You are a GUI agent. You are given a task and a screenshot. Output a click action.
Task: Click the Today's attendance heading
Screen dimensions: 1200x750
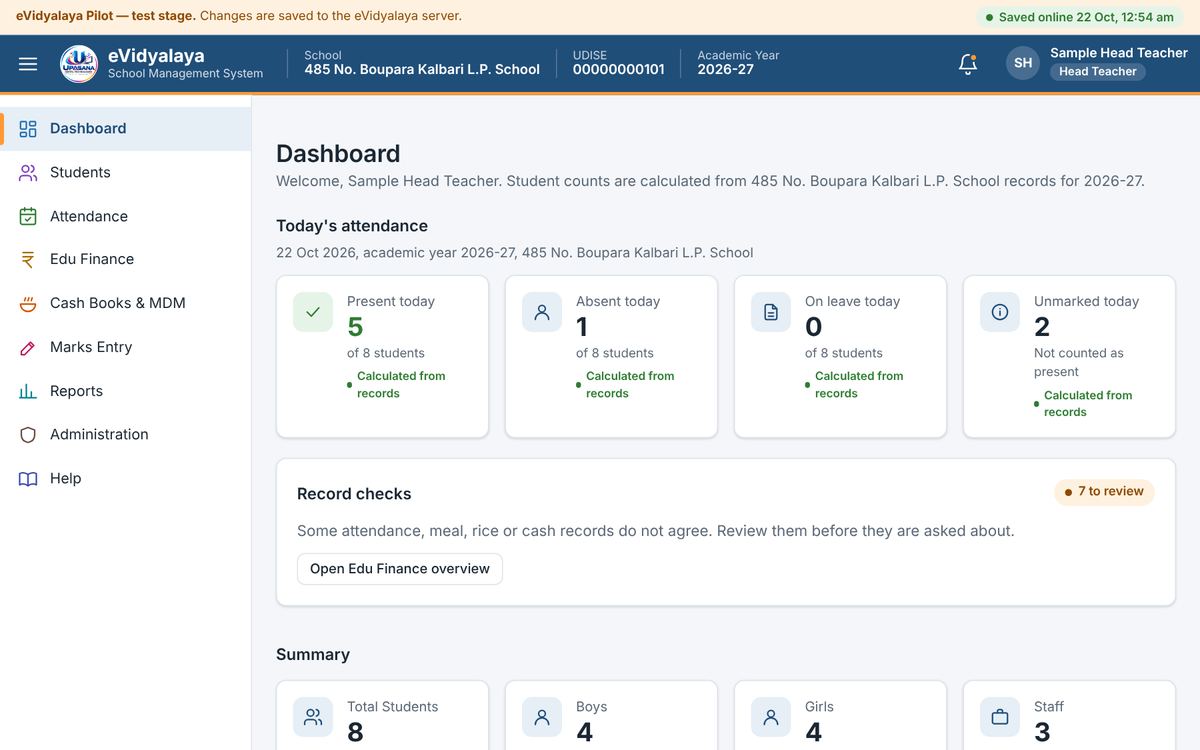click(x=352, y=226)
